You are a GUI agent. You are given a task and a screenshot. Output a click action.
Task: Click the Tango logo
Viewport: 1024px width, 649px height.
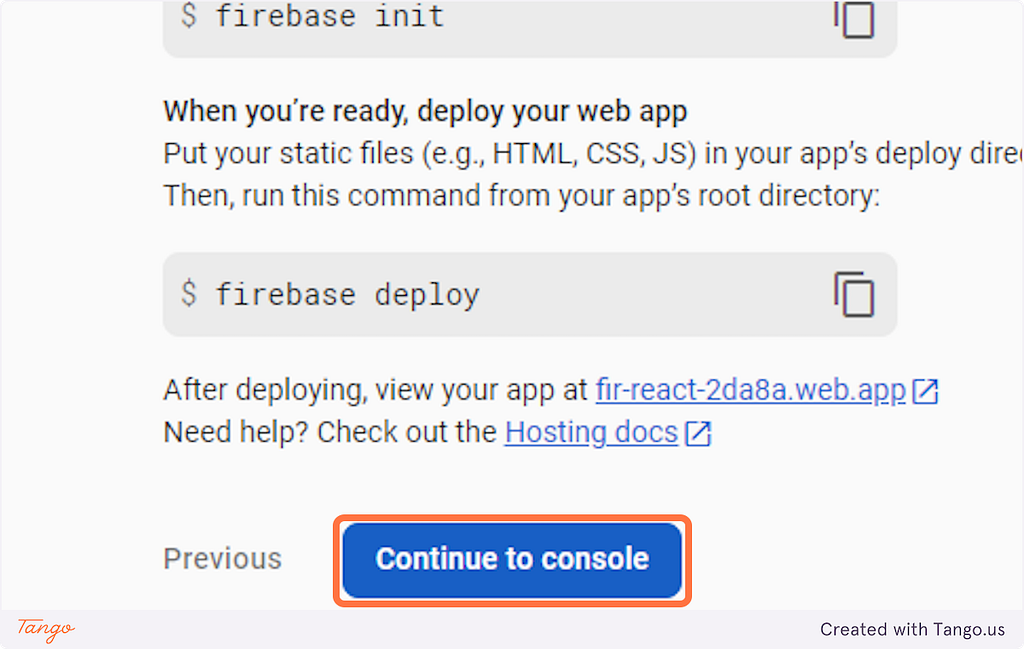tap(46, 629)
